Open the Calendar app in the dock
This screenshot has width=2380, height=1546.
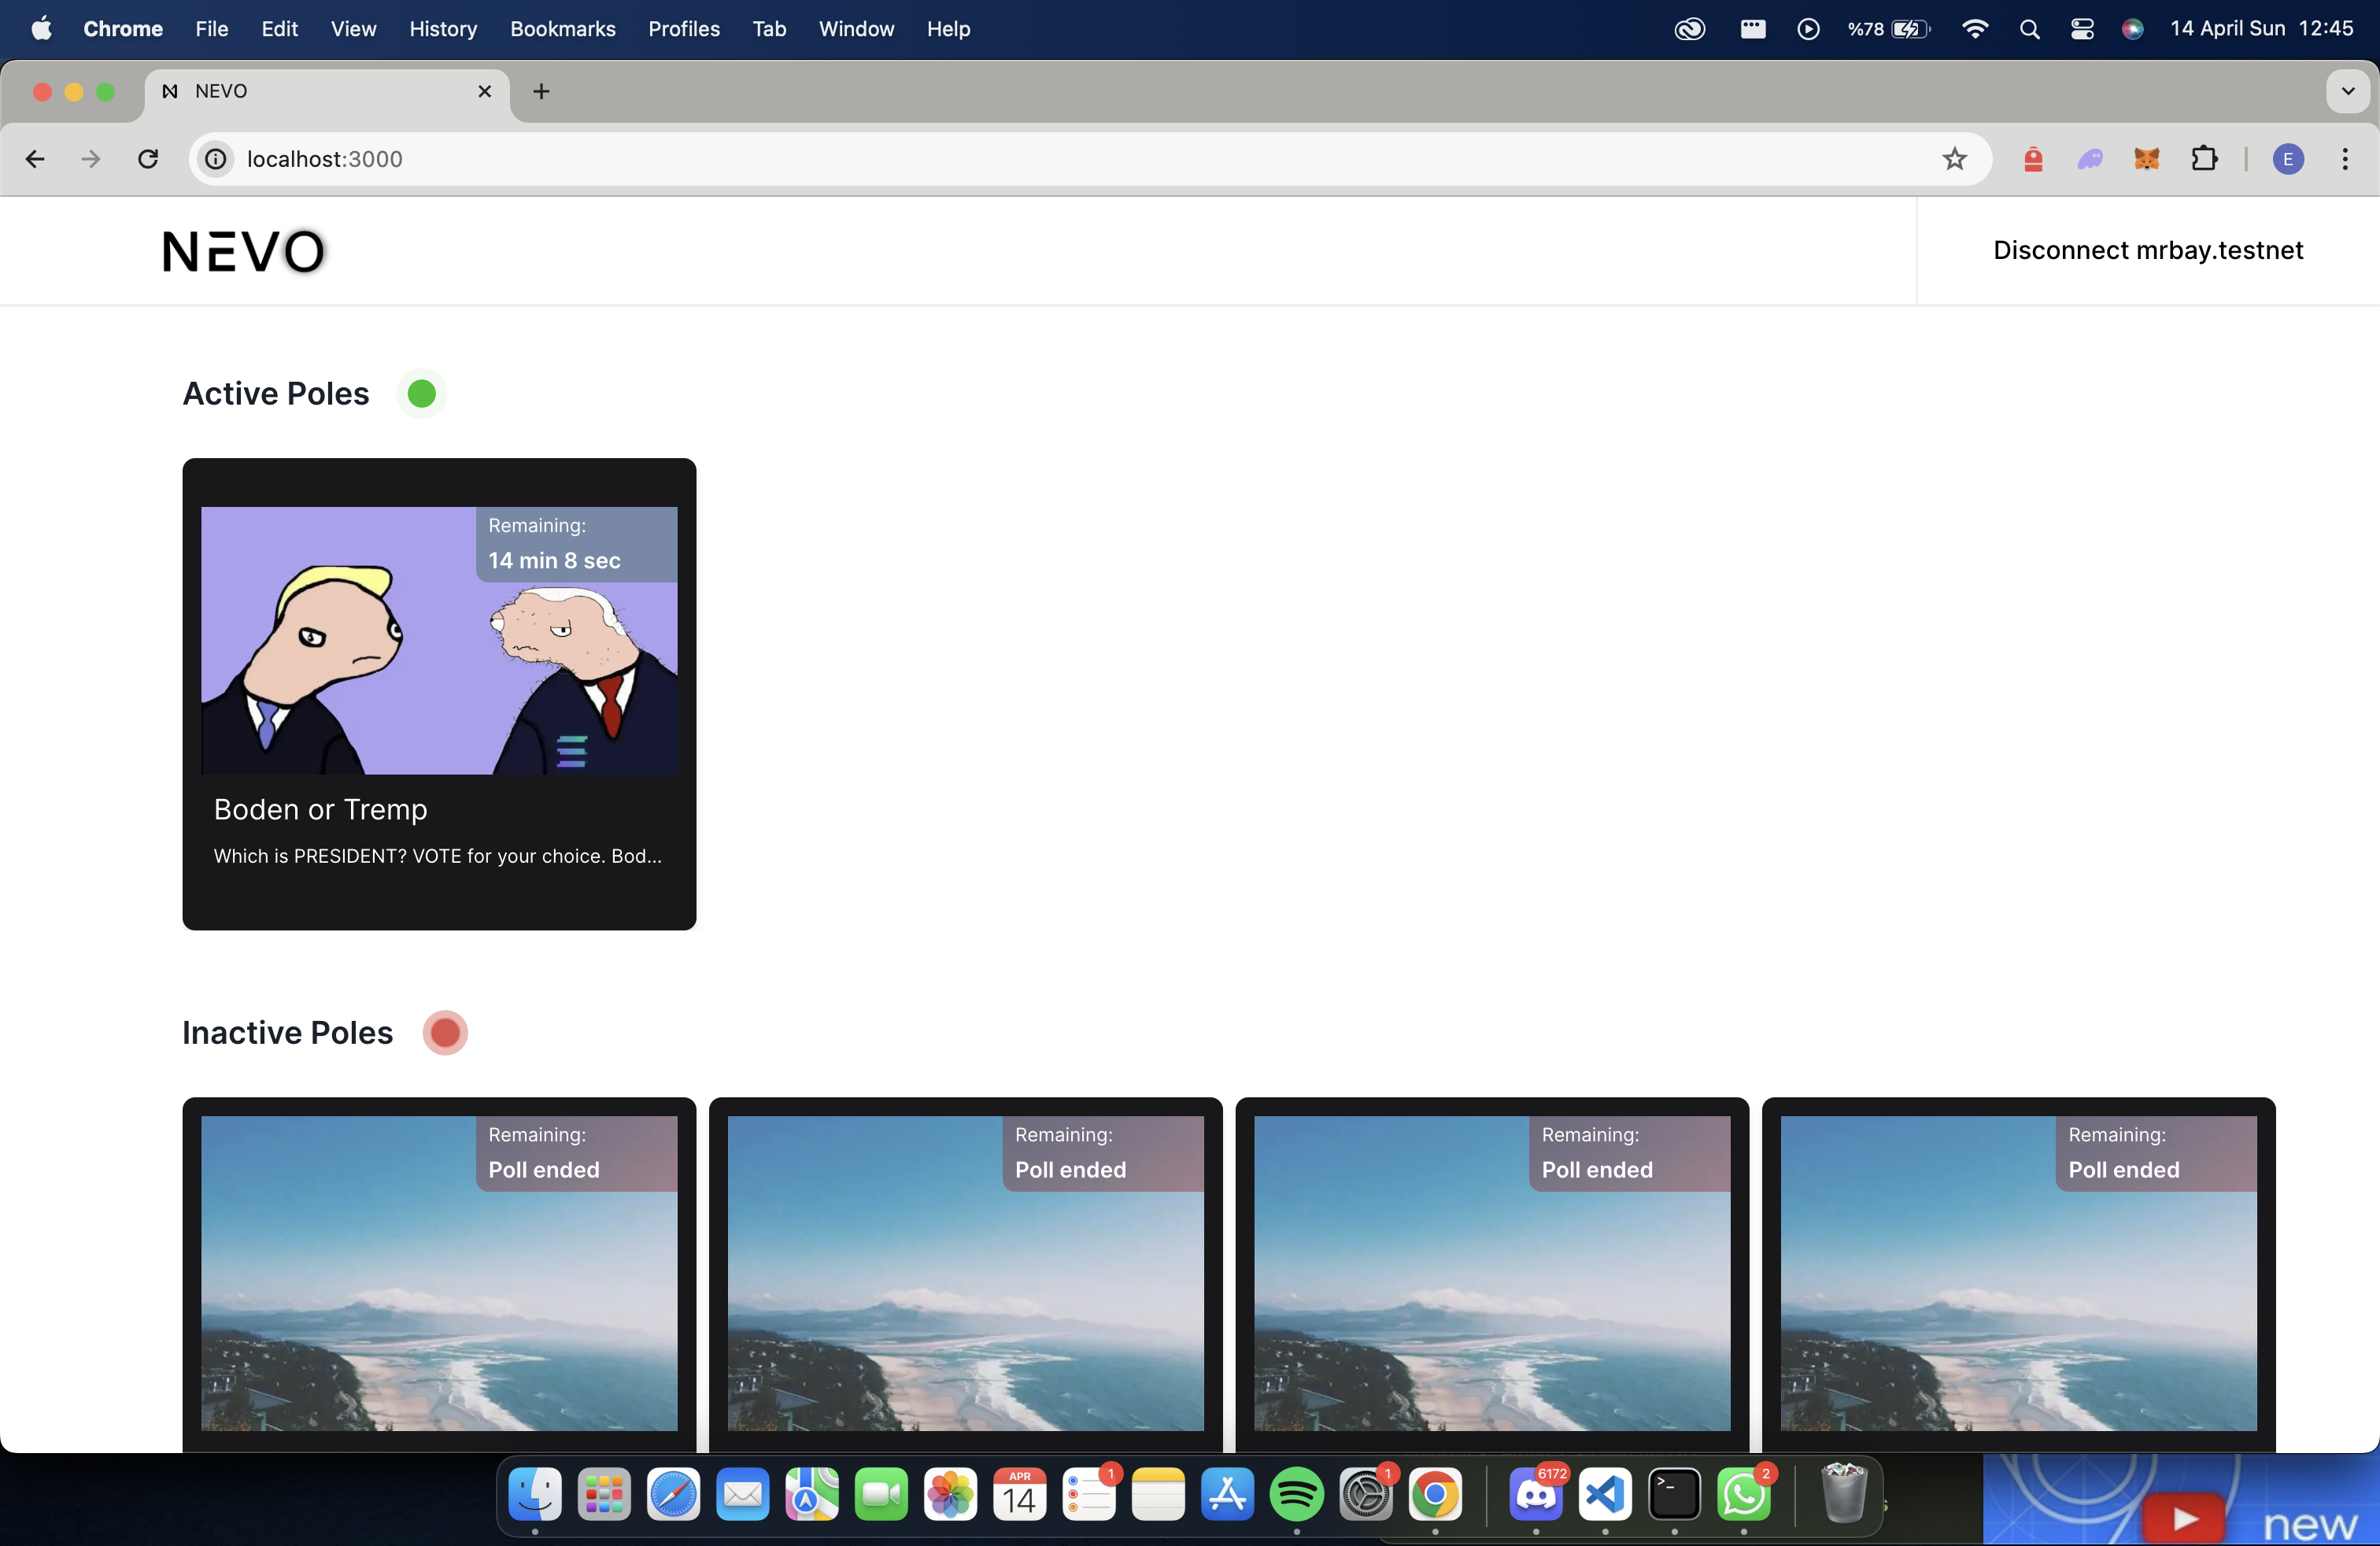pos(1020,1495)
